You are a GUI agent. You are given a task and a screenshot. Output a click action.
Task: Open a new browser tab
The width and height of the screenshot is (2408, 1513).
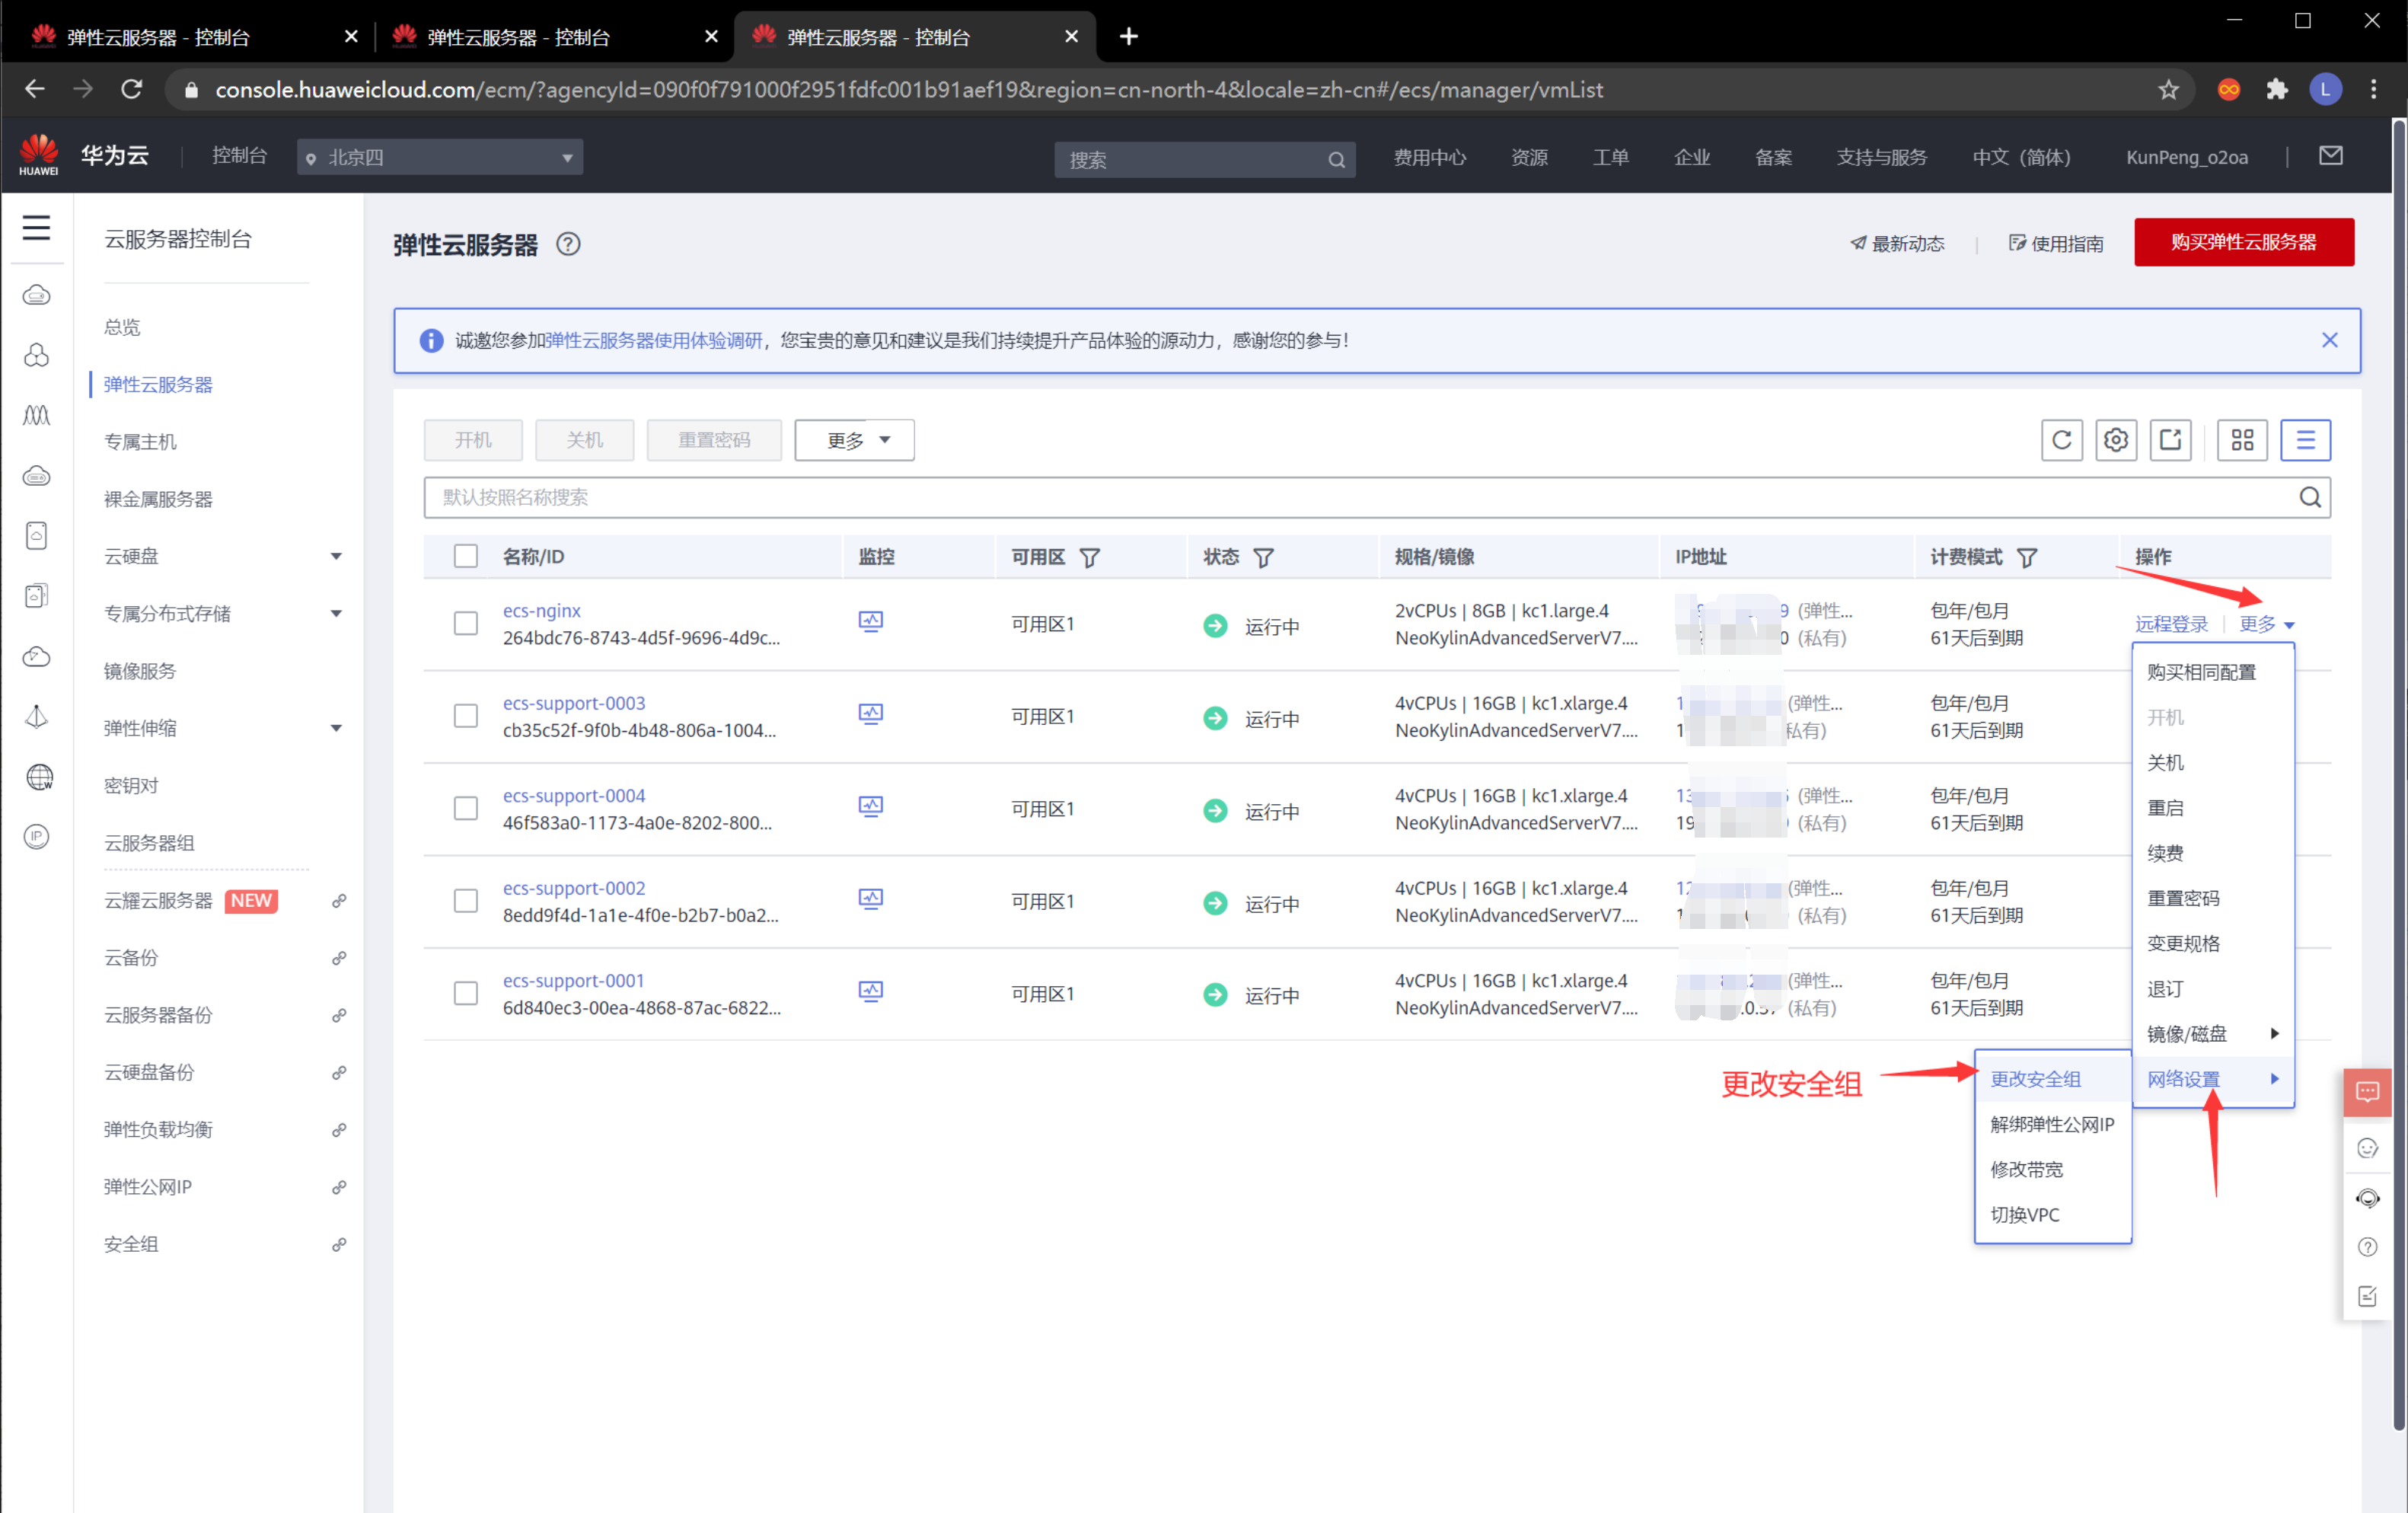coord(1128,37)
